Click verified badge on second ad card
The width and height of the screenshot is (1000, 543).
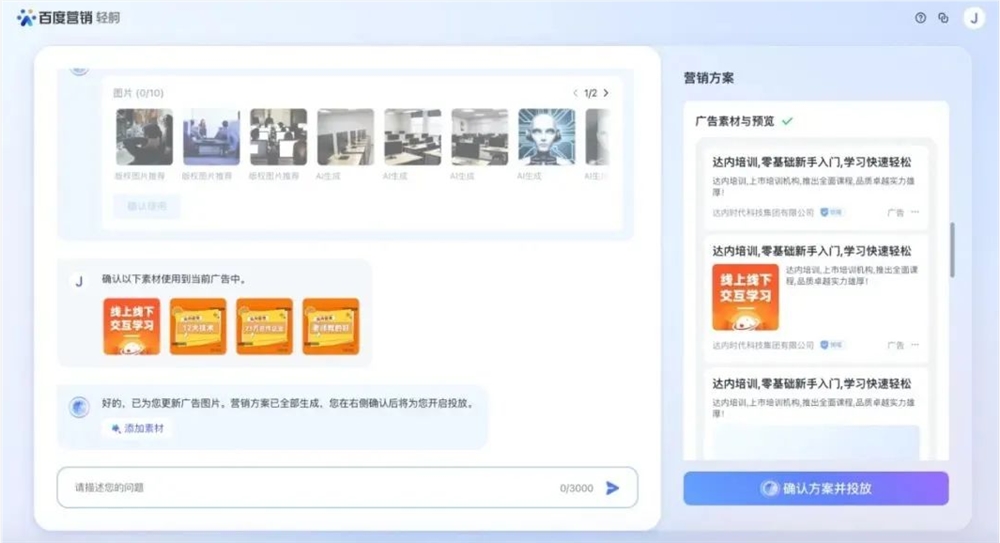pyautogui.click(x=832, y=345)
